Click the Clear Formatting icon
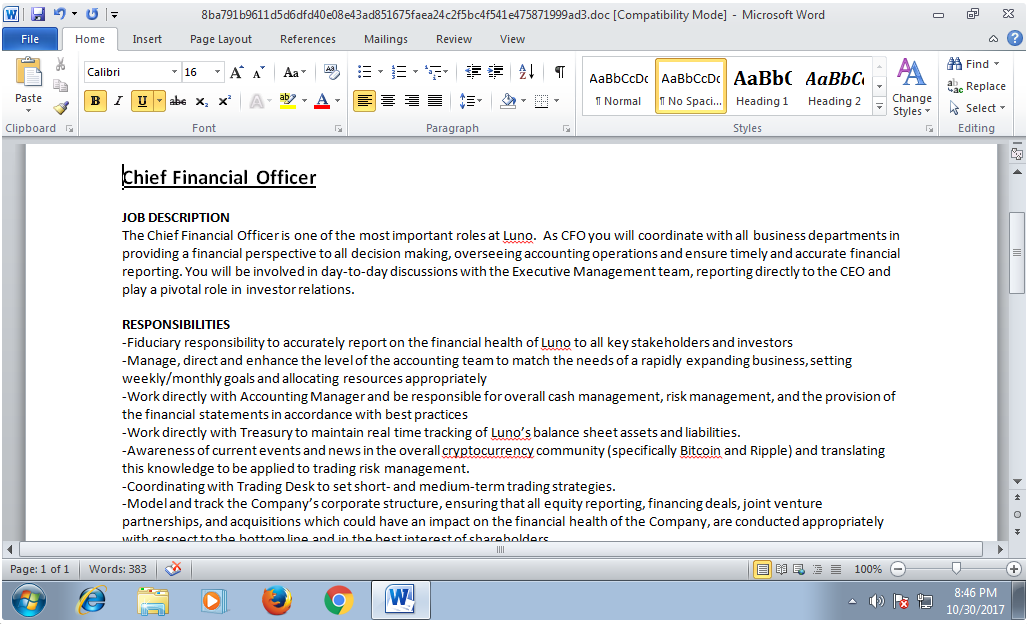Screen dimensions: 1027x624 pos(332,72)
